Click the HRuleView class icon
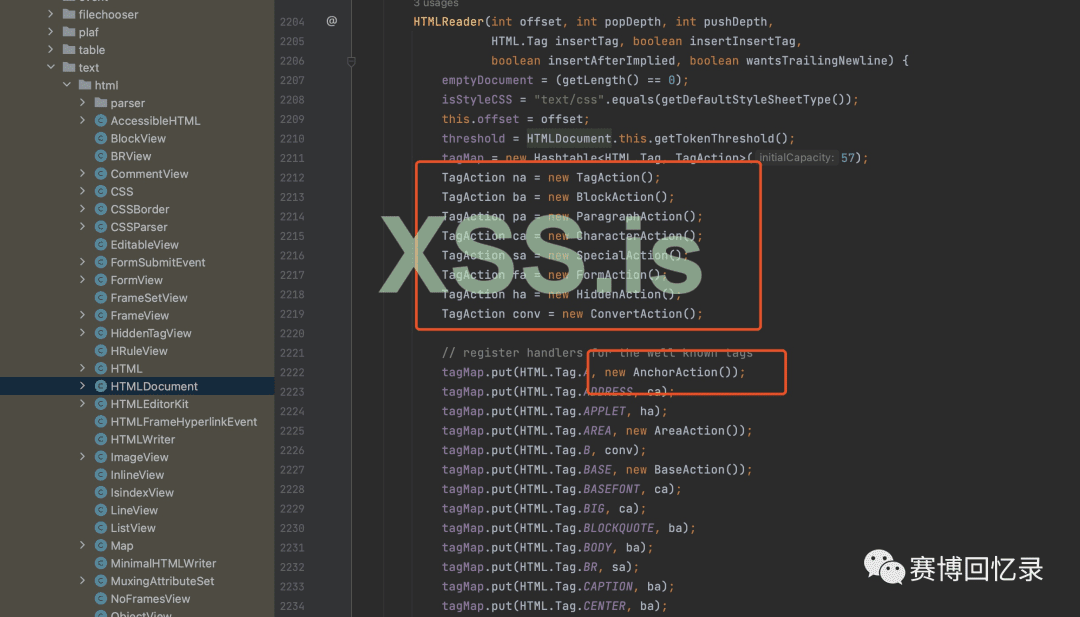The image size is (1080, 617). (x=101, y=351)
